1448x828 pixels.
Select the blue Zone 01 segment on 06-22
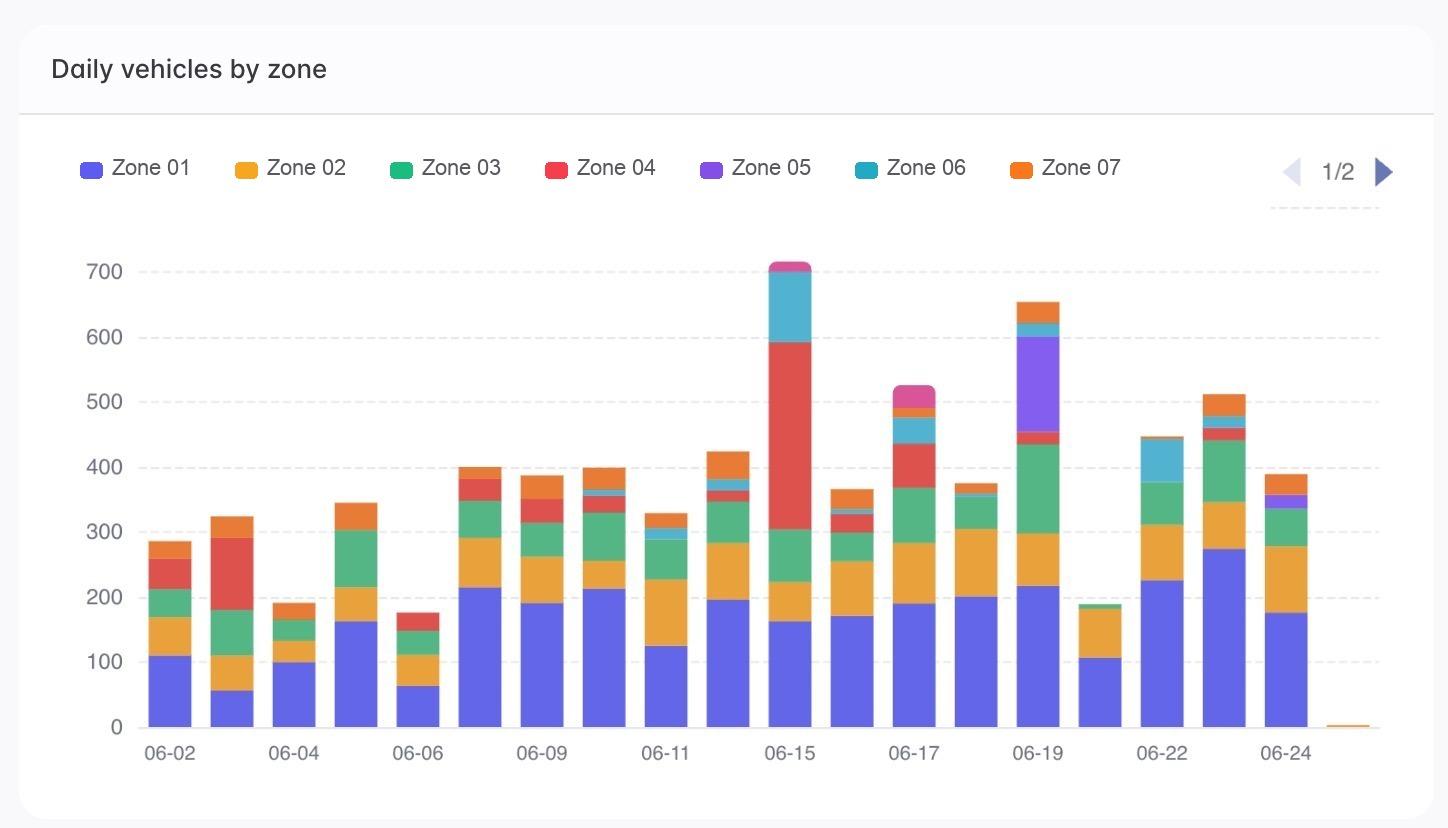click(x=1162, y=654)
